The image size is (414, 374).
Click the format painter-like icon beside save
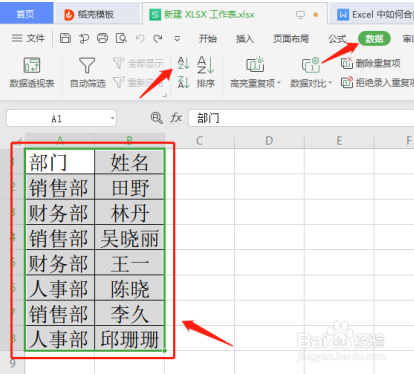[x=84, y=39]
